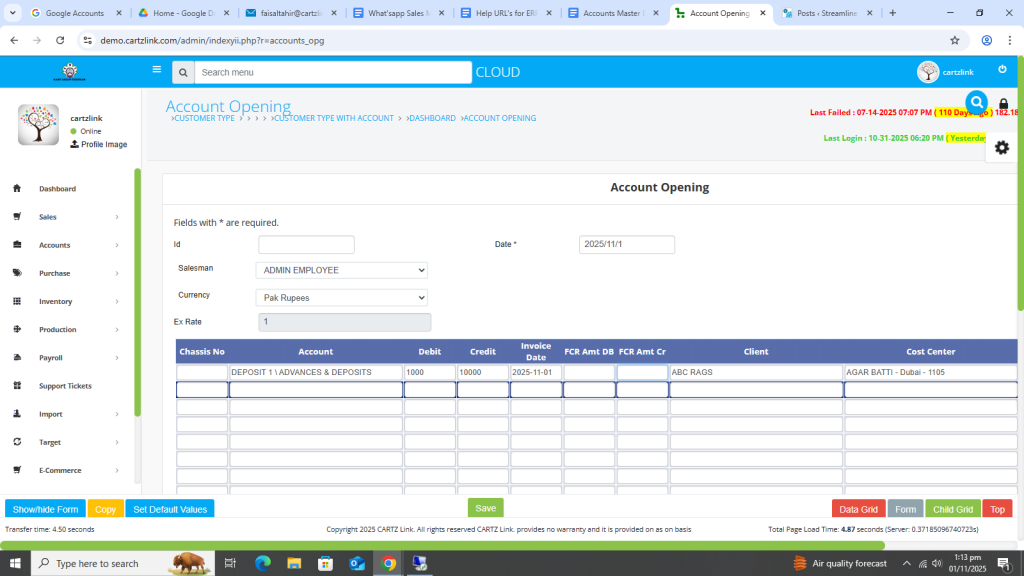Open Dashboard from the sidebar

click(57, 189)
